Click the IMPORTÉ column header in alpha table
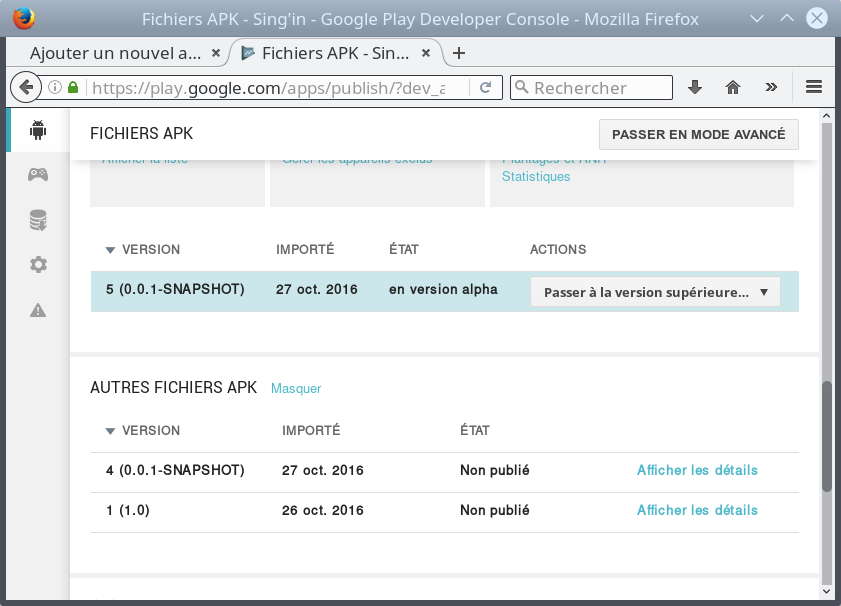This screenshot has width=841, height=606. pyautogui.click(x=305, y=249)
